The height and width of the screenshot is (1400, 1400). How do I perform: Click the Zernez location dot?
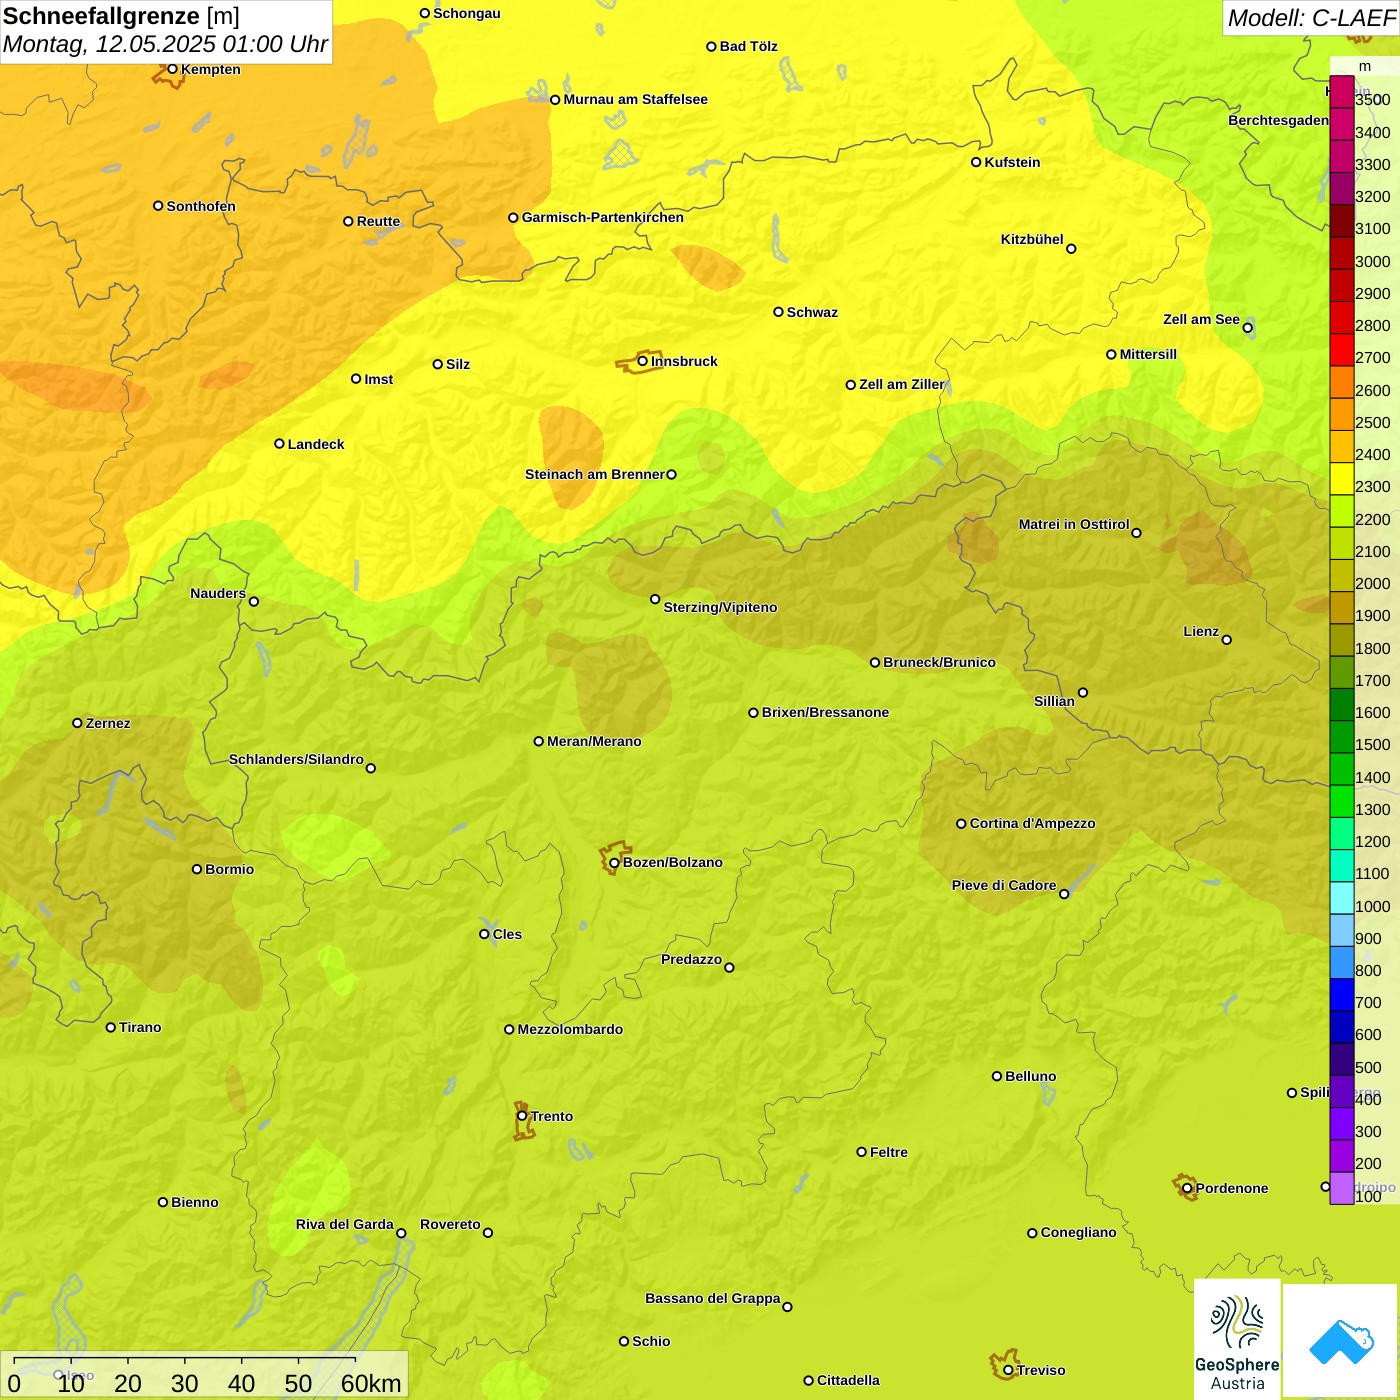click(77, 723)
